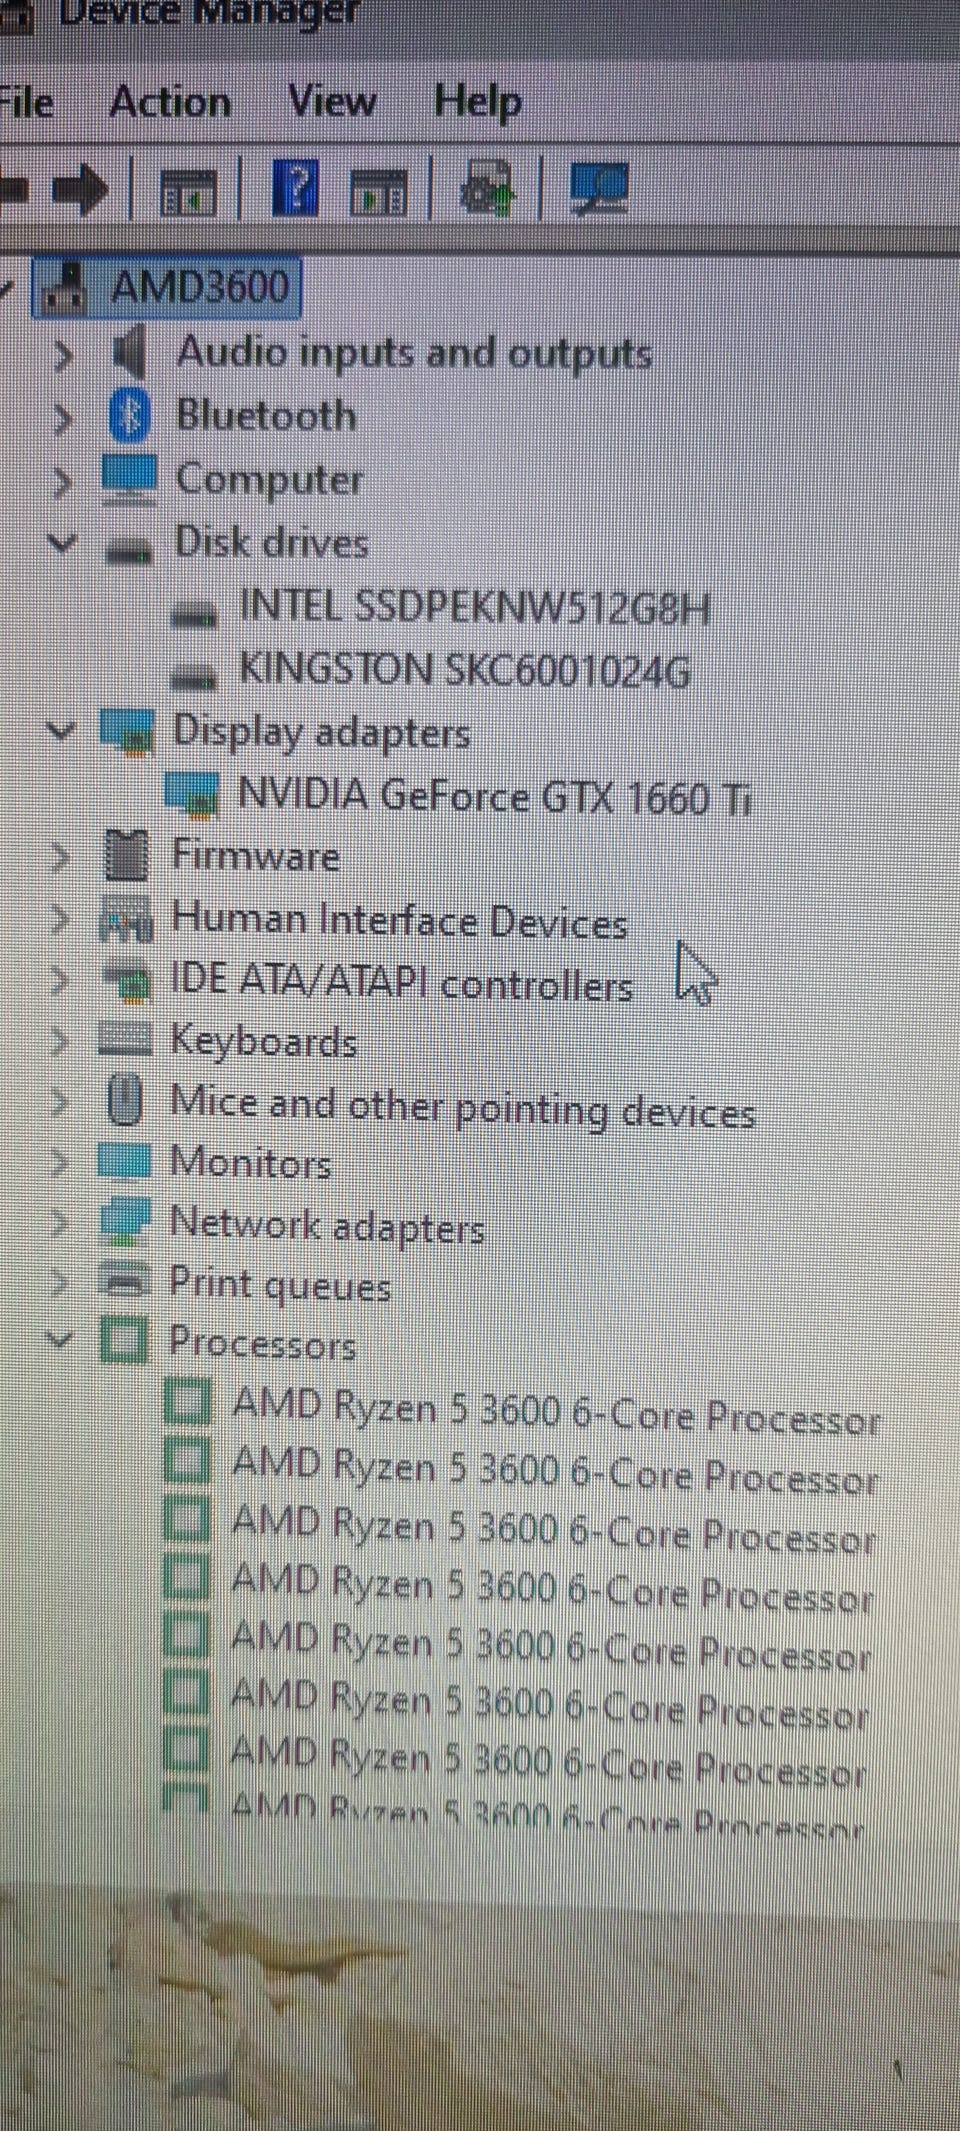Select the INTEL SSDPEKNW512G8H disk drive

475,607
